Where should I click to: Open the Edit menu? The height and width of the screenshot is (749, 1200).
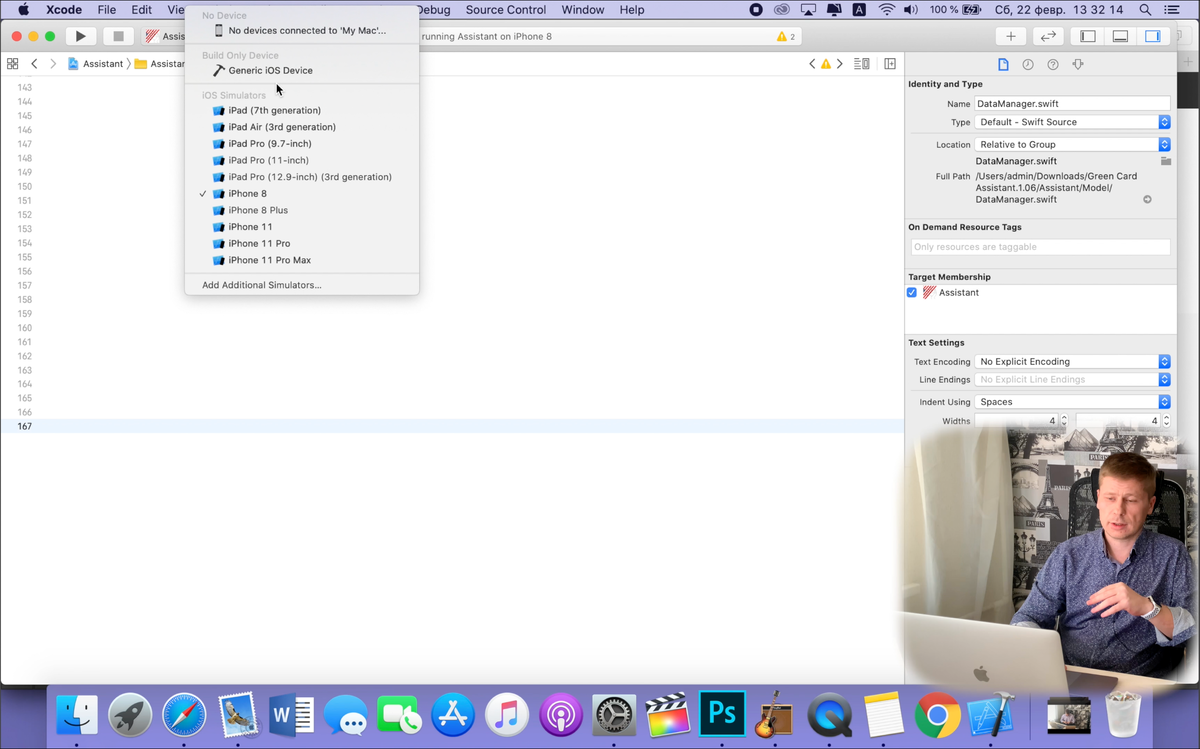point(141,10)
